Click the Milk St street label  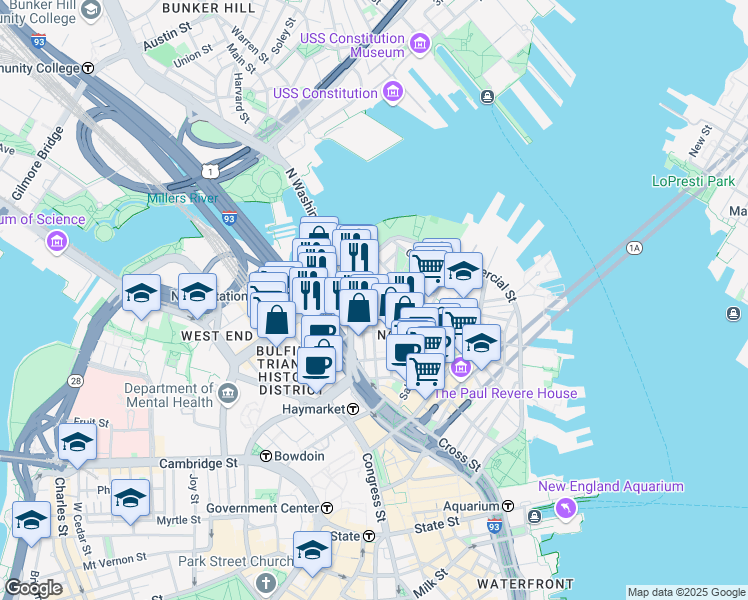[x=431, y=583]
